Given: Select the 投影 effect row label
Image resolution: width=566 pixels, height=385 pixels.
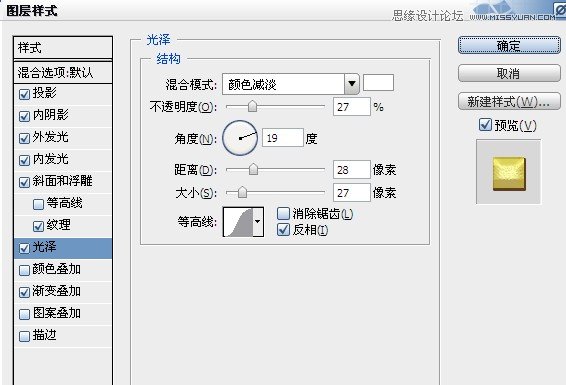Looking at the screenshot, I should click(45, 93).
